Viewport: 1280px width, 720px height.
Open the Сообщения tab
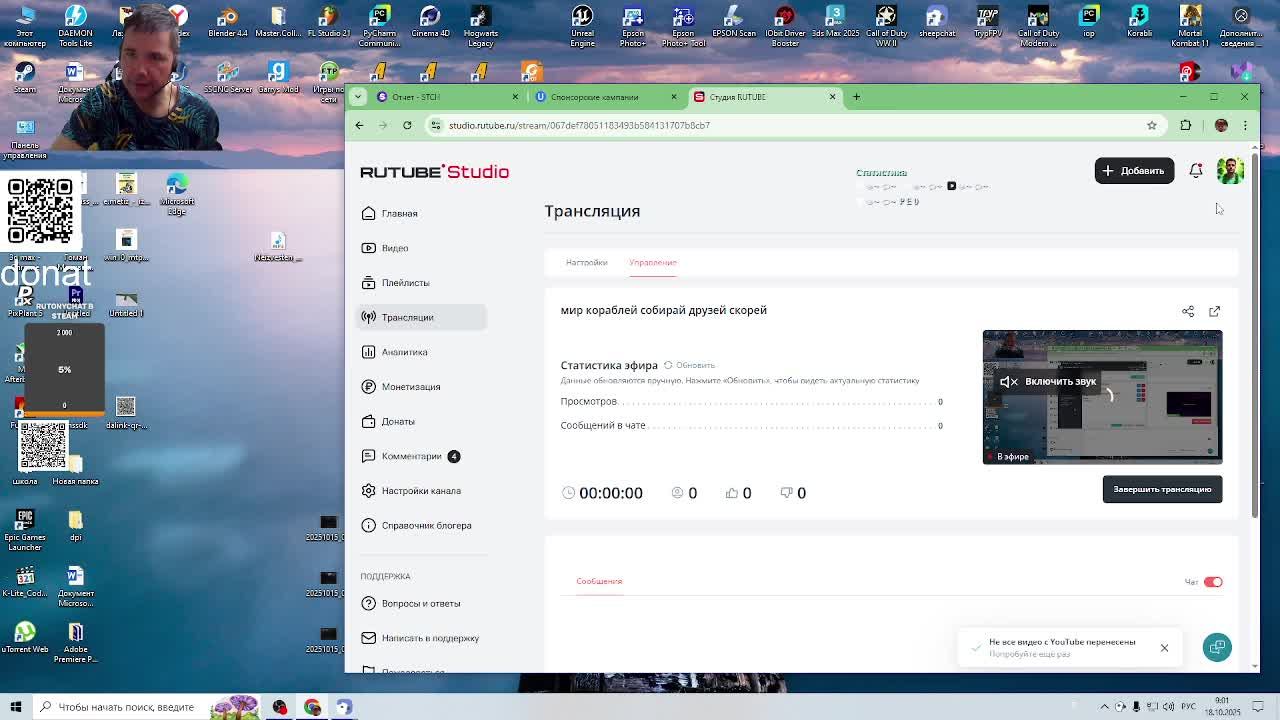(x=599, y=581)
